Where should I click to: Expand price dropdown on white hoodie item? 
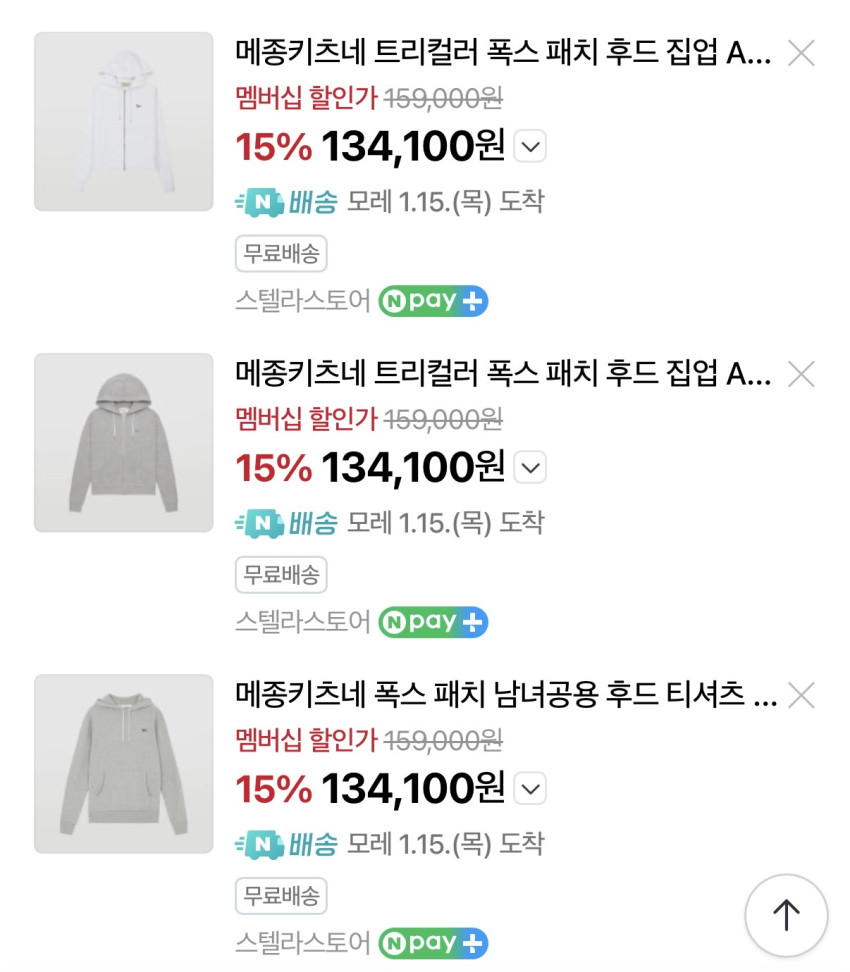(530, 148)
